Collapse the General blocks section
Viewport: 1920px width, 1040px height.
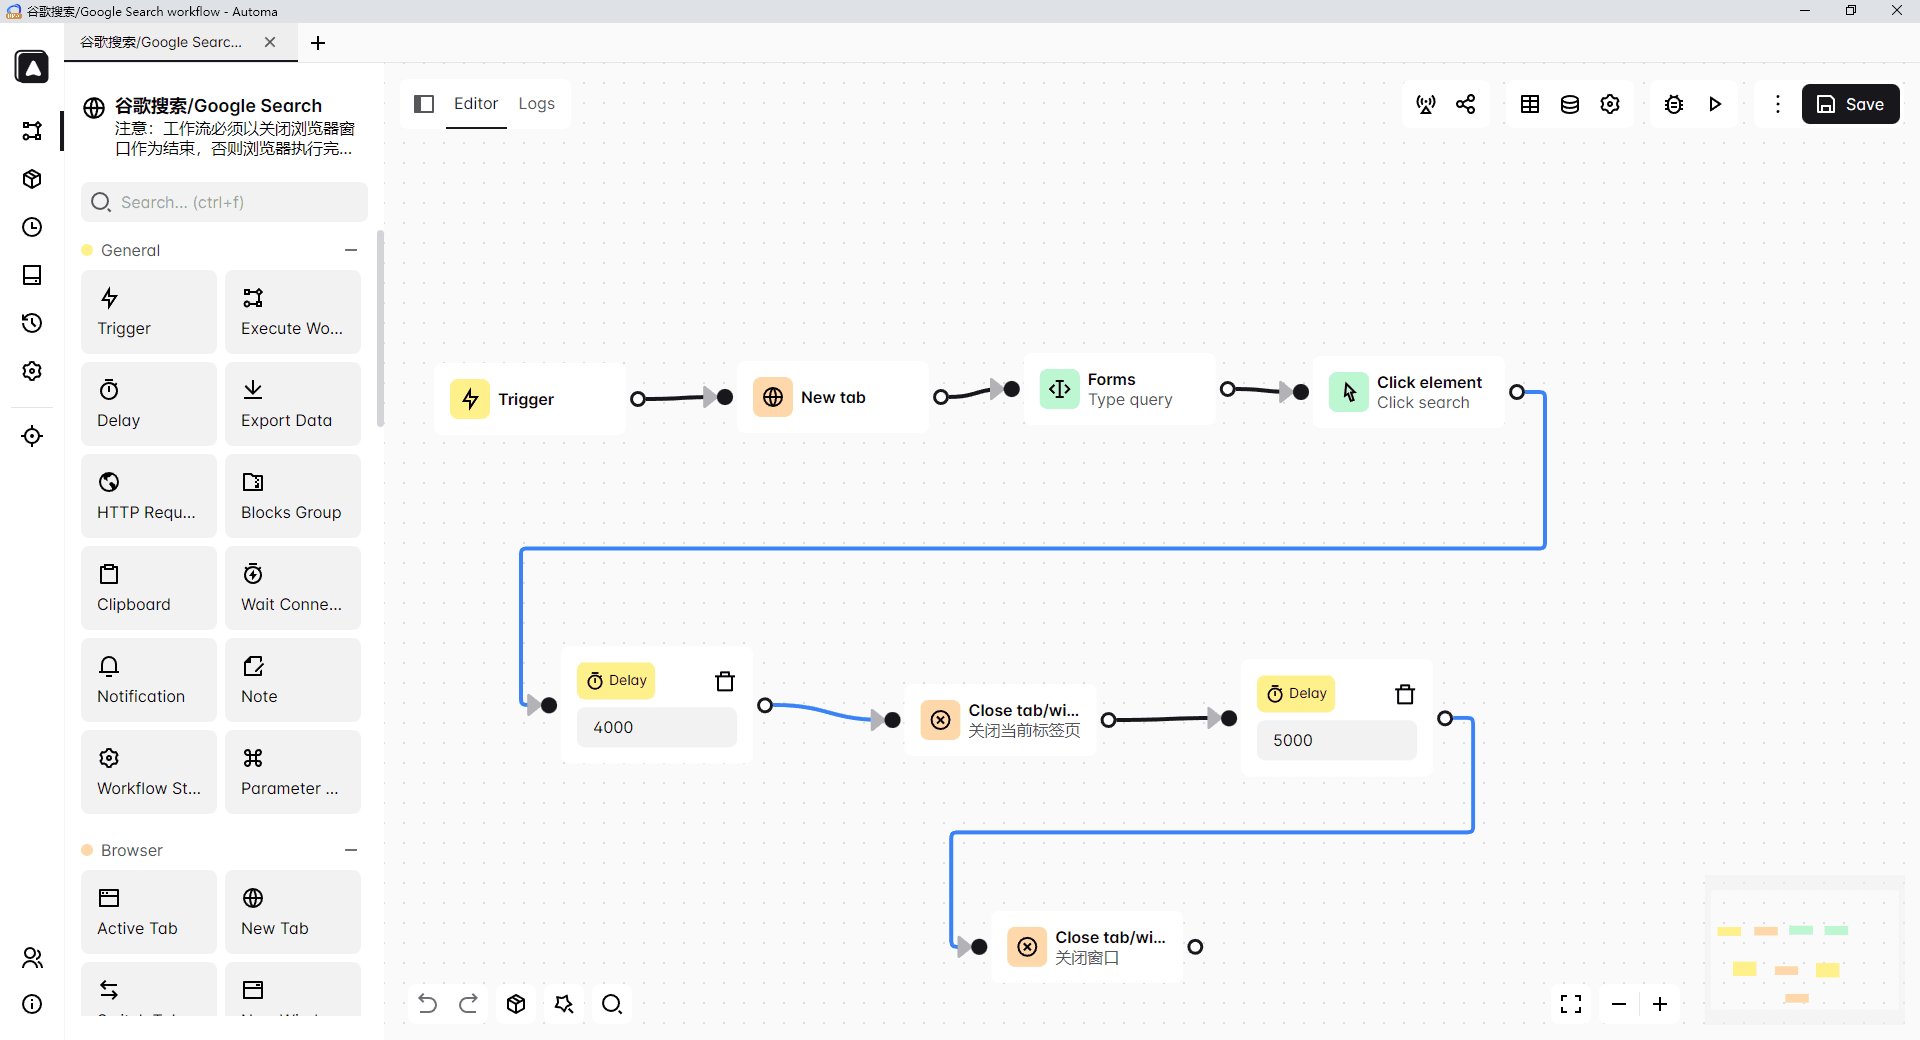click(x=351, y=250)
